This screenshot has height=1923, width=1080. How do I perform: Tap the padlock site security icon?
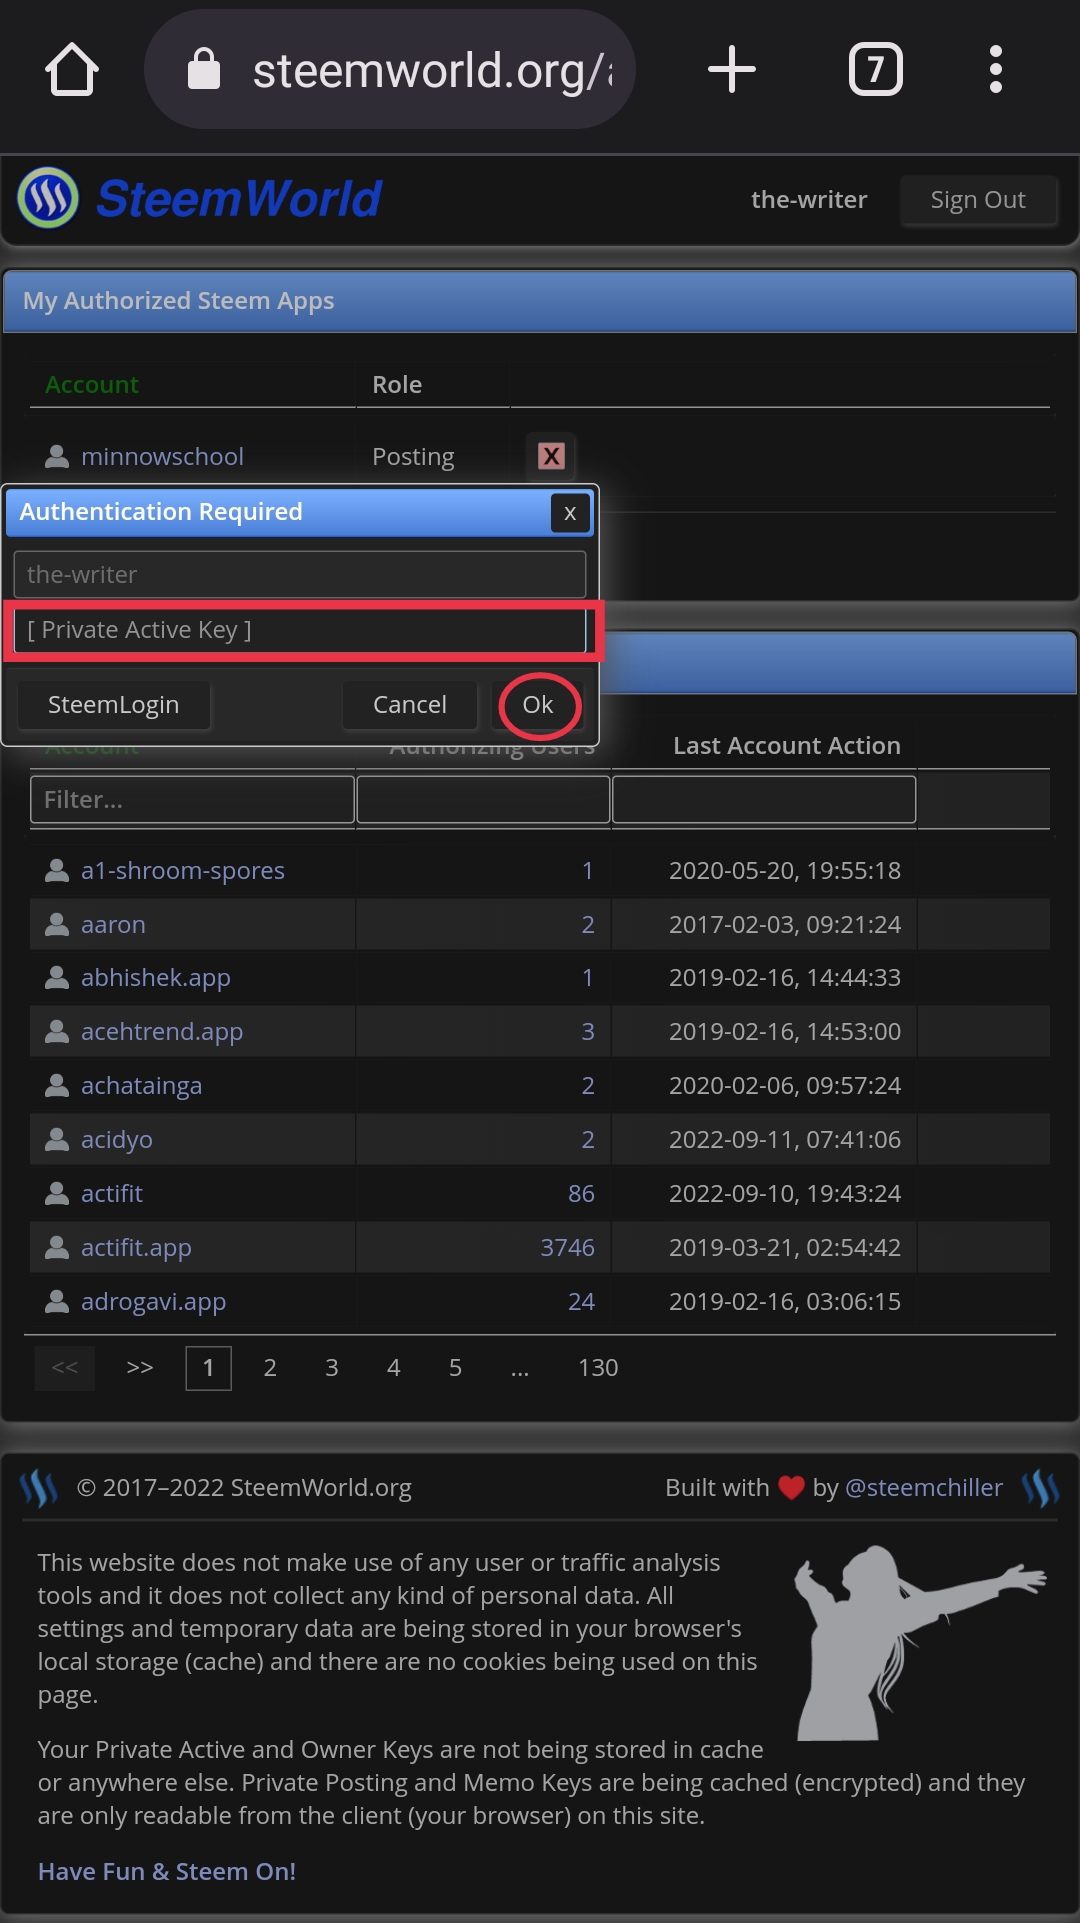pyautogui.click(x=204, y=69)
